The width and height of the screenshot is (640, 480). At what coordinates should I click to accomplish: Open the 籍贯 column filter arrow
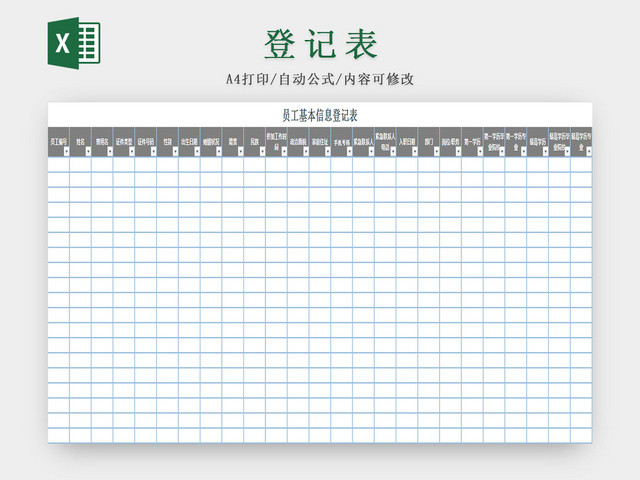click(240, 152)
